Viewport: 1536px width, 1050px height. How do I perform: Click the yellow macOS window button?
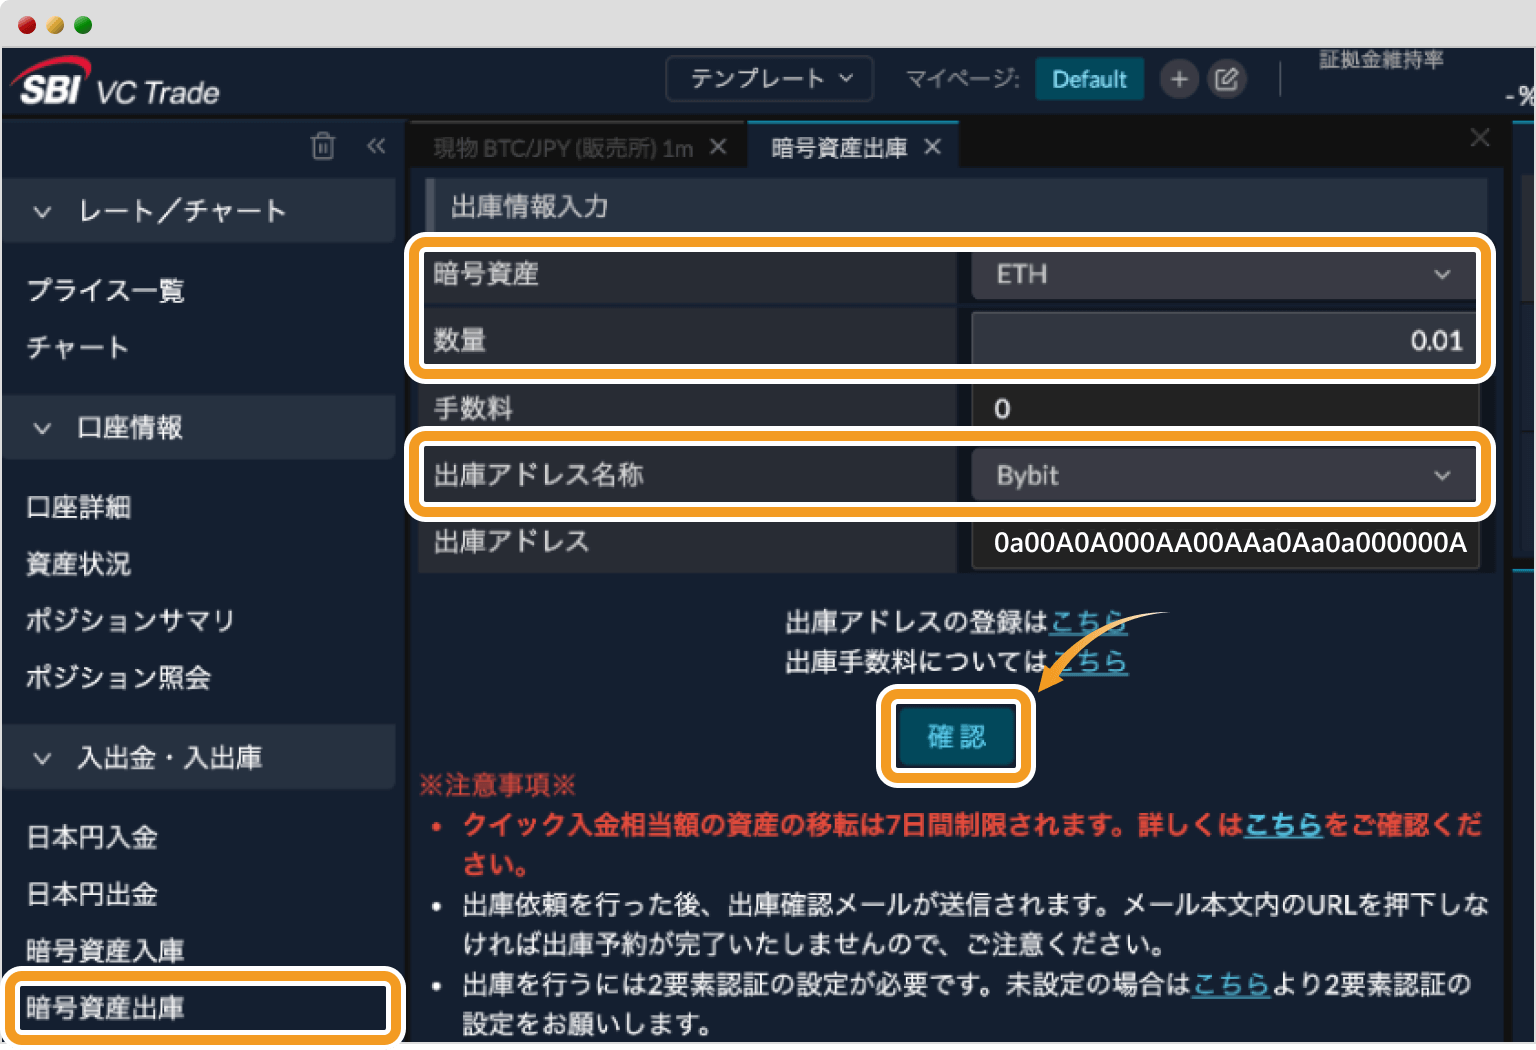tap(55, 25)
